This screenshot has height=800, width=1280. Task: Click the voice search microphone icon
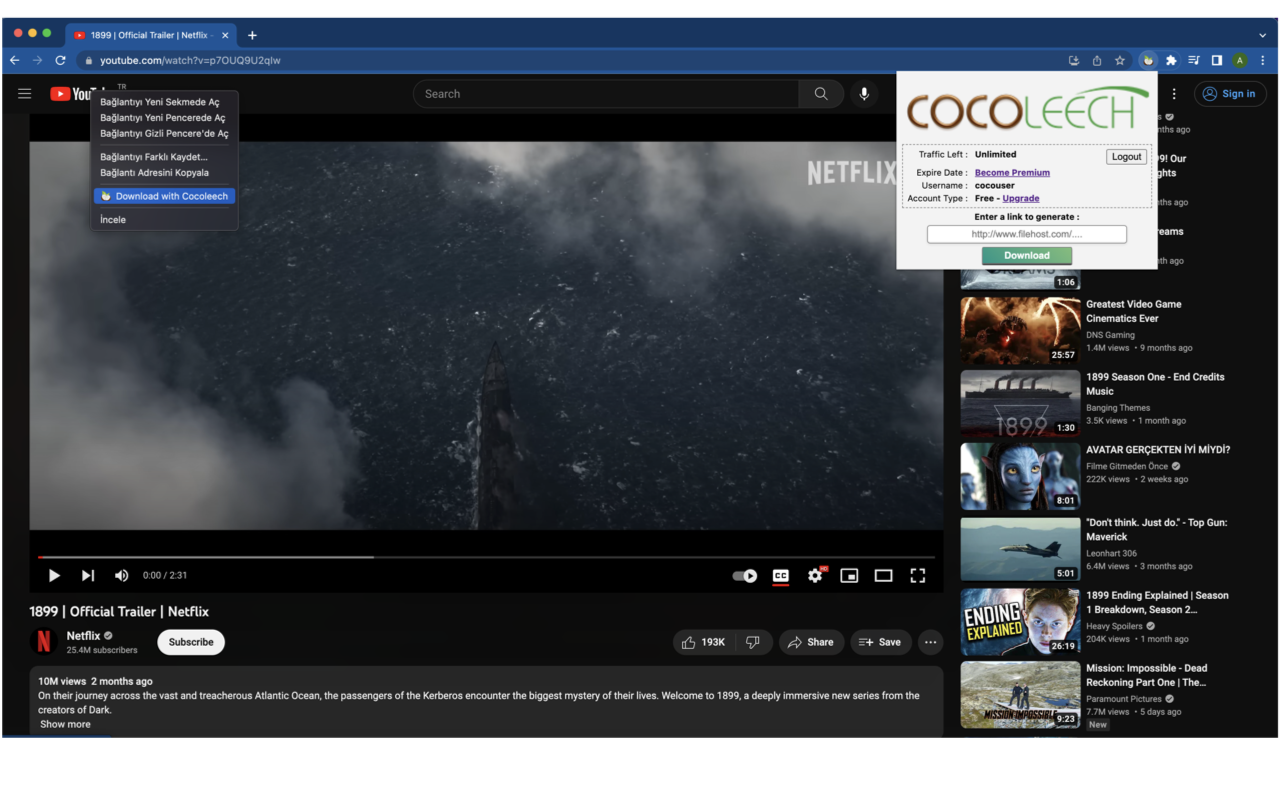click(x=864, y=94)
